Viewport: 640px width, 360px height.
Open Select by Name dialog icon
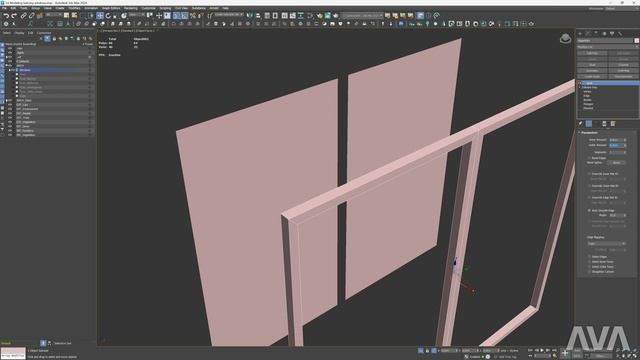tap(74, 16)
